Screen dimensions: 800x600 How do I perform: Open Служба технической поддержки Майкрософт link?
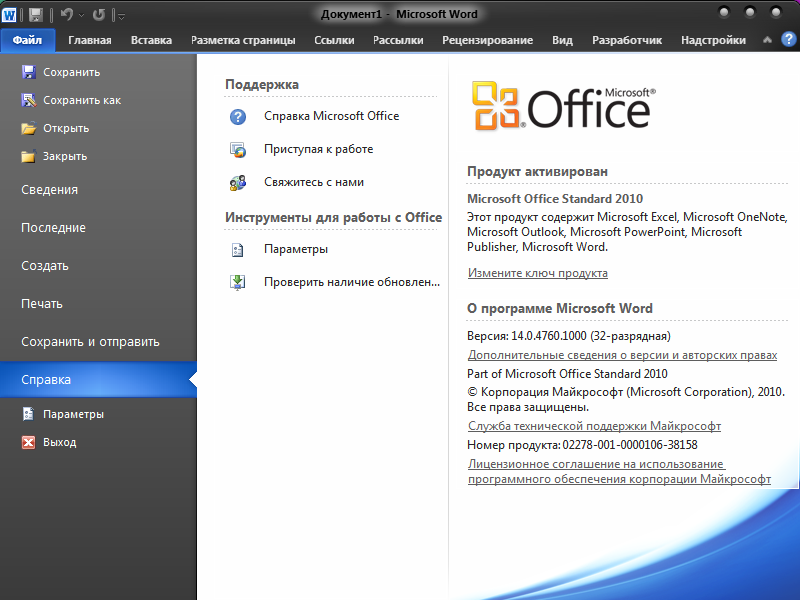click(x=594, y=426)
